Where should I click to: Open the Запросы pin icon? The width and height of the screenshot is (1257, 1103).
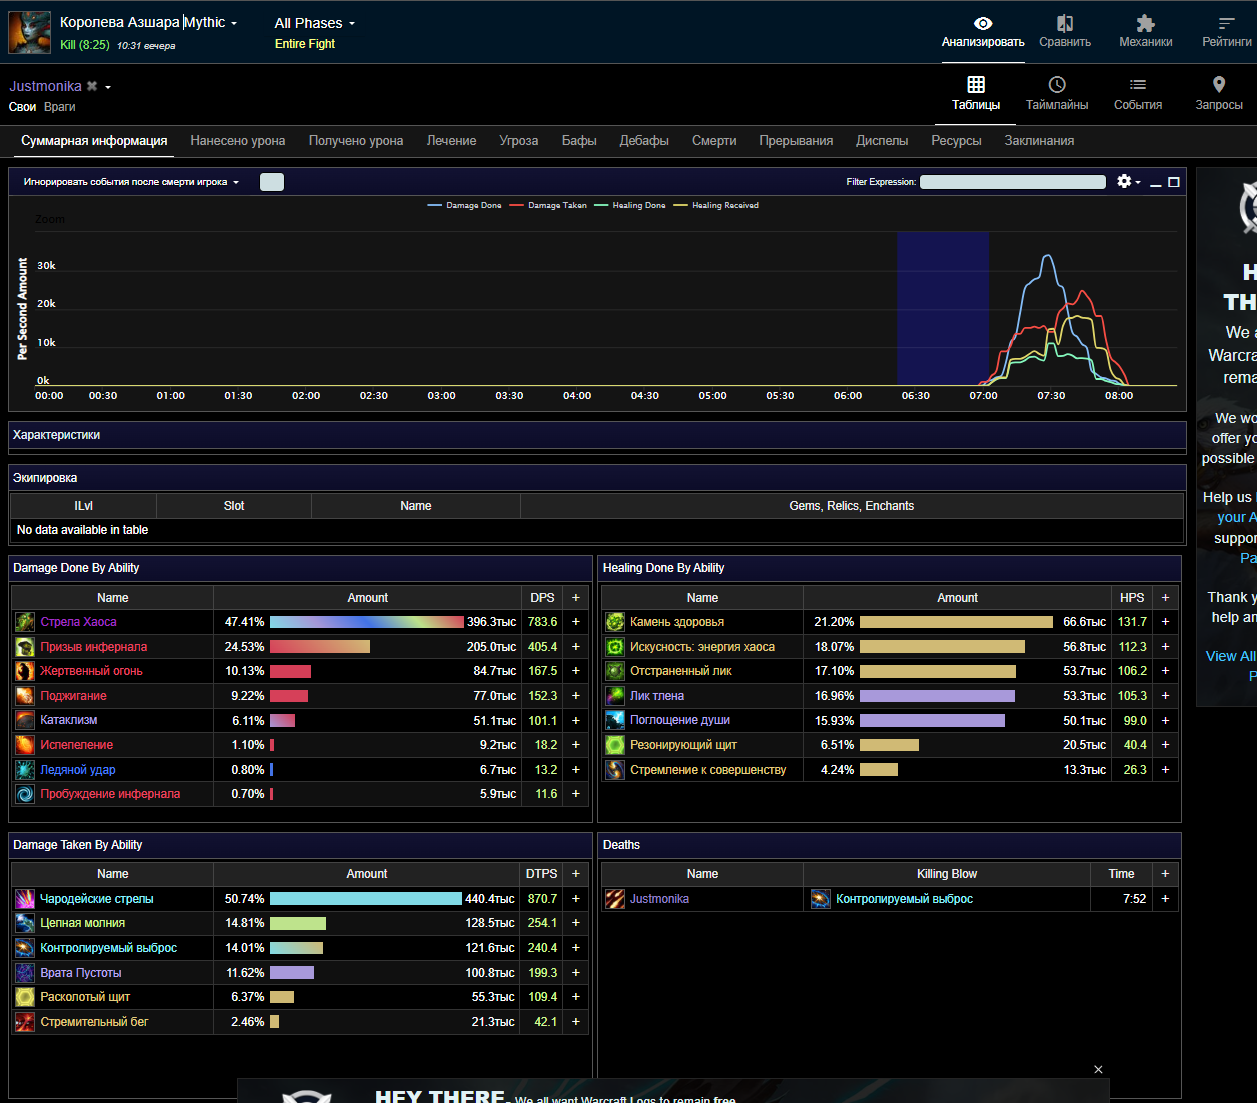pyautogui.click(x=1218, y=94)
